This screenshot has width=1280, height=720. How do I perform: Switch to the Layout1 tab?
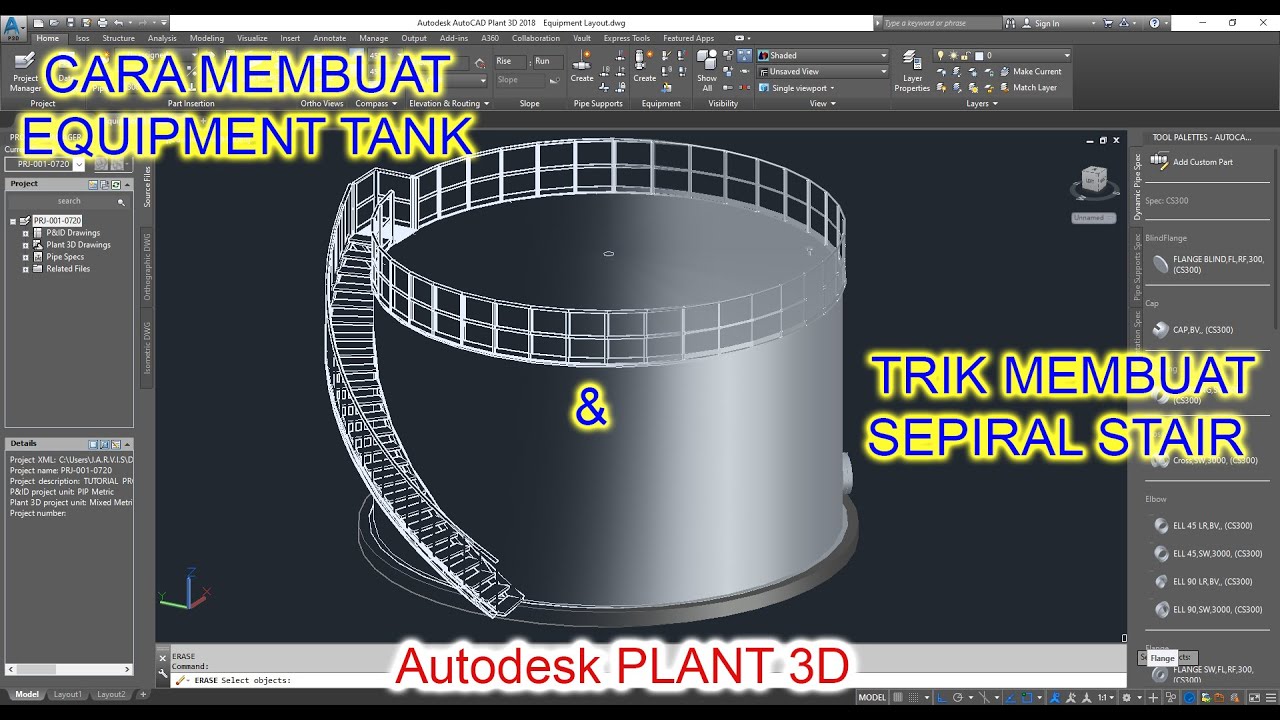(67, 694)
